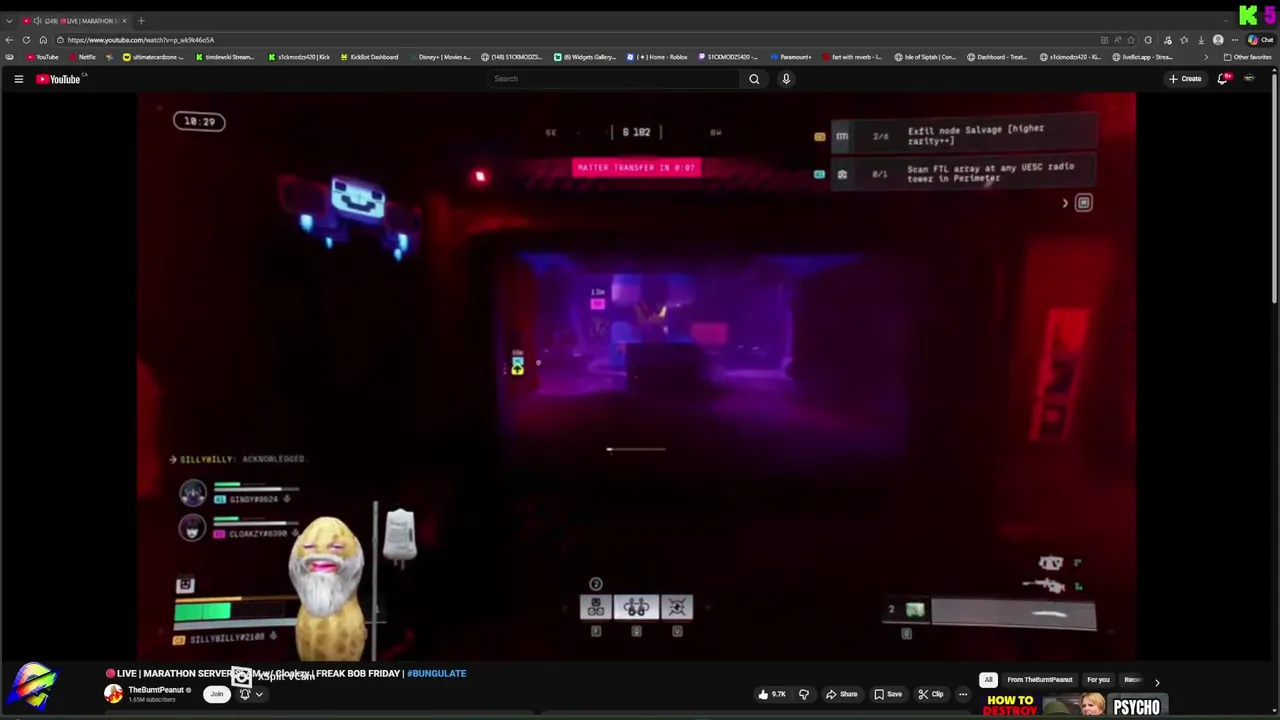Click the video player to pause

[x=636, y=375]
